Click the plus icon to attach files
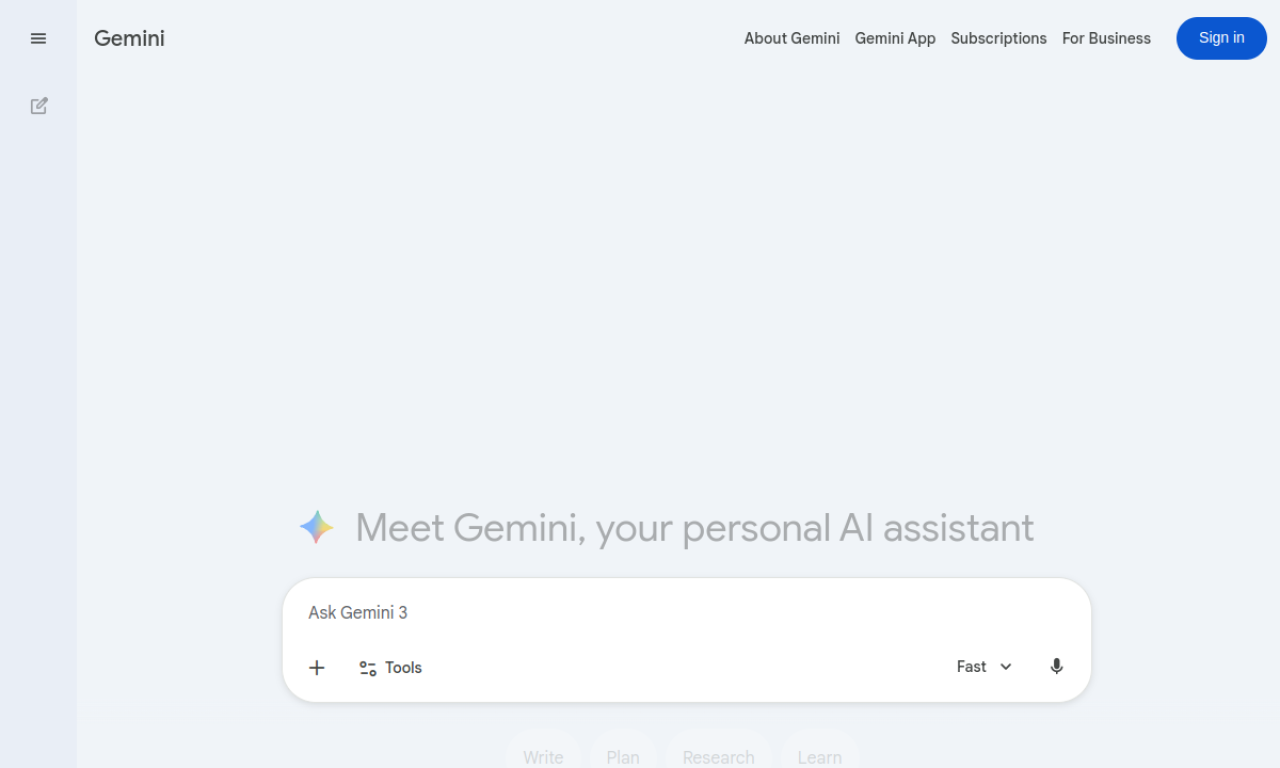Viewport: 1280px width, 768px height. 316,667
